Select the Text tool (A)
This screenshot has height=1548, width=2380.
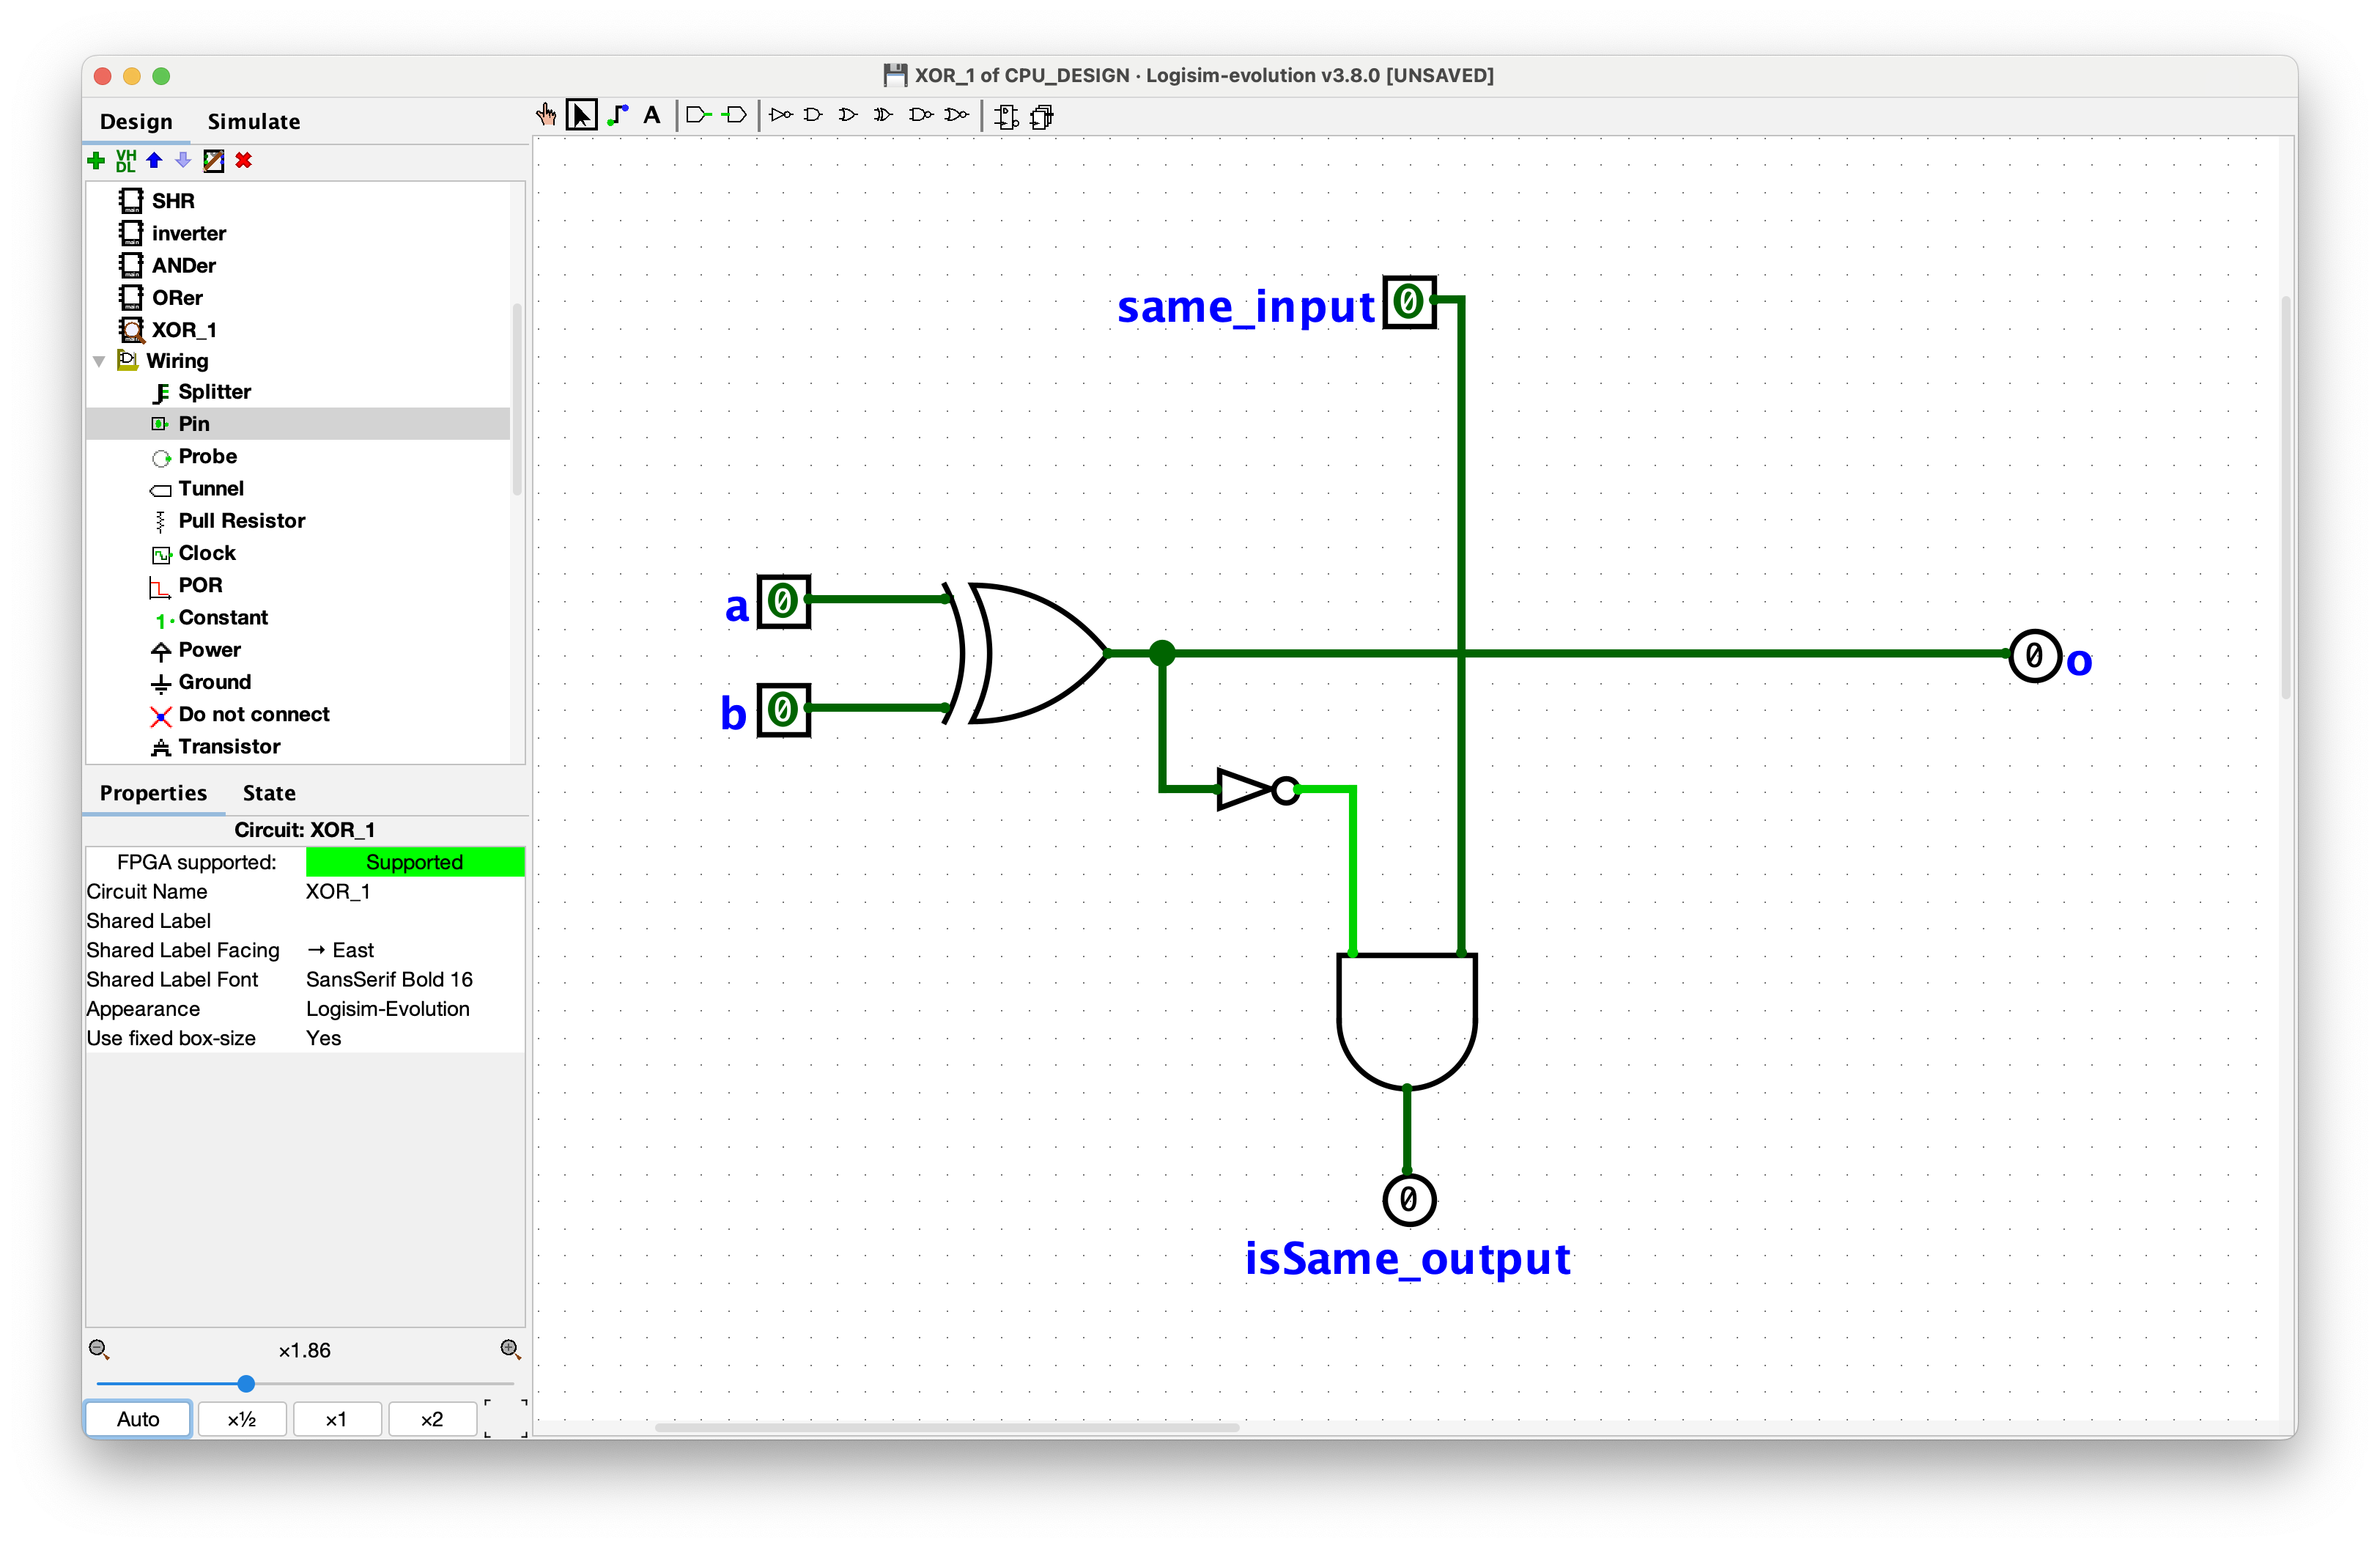point(652,115)
